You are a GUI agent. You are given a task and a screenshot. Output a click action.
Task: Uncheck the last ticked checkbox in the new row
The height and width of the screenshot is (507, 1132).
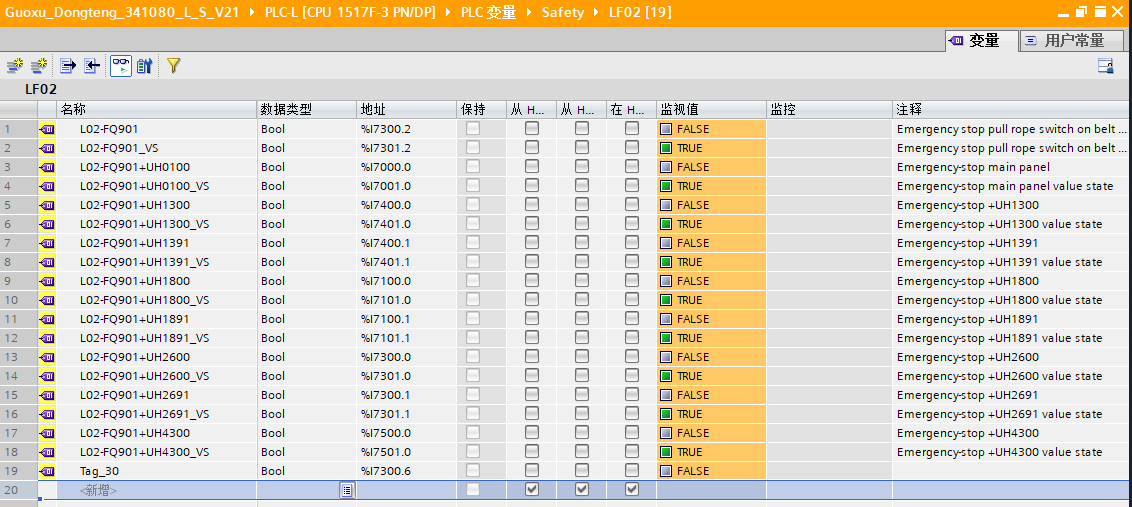point(632,490)
